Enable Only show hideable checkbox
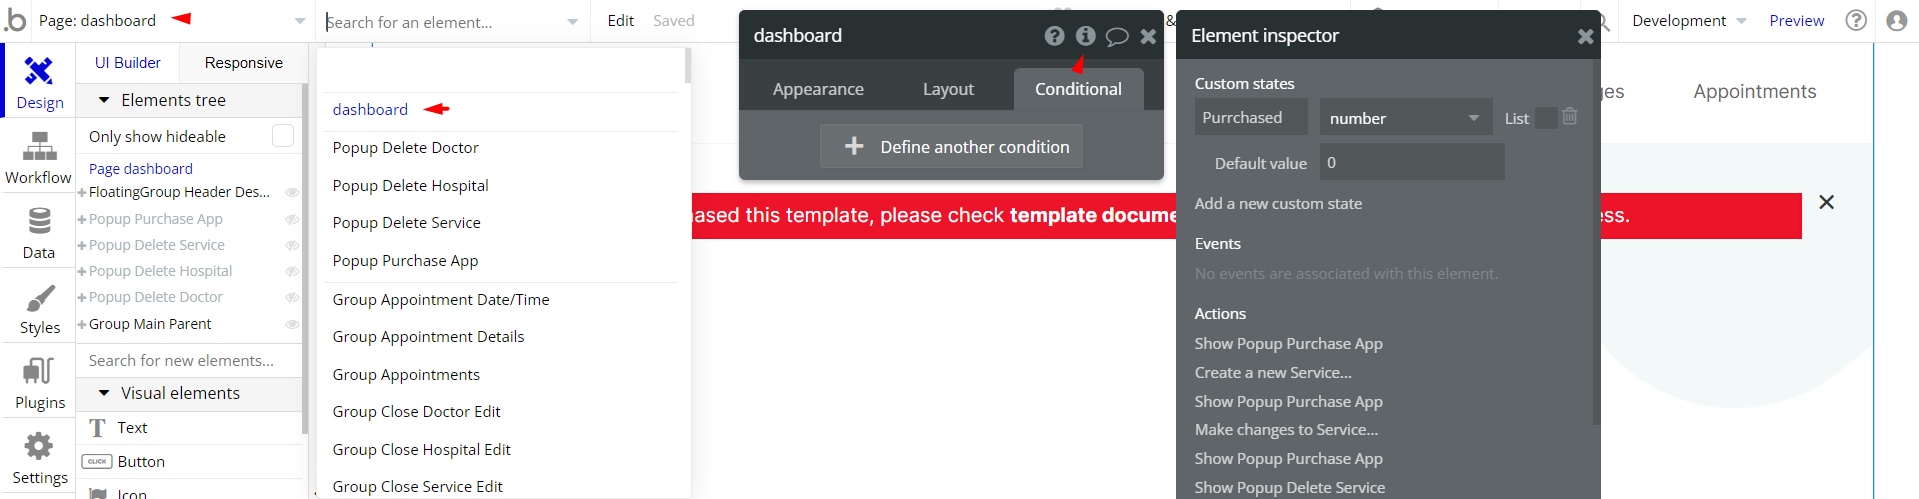1919x499 pixels. pos(283,136)
